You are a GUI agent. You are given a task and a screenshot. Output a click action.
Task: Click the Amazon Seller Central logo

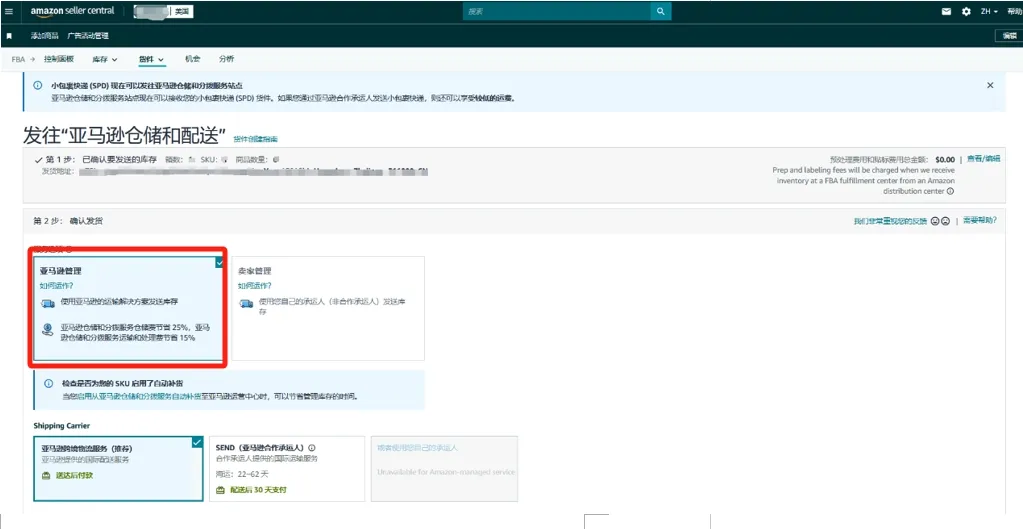point(72,12)
